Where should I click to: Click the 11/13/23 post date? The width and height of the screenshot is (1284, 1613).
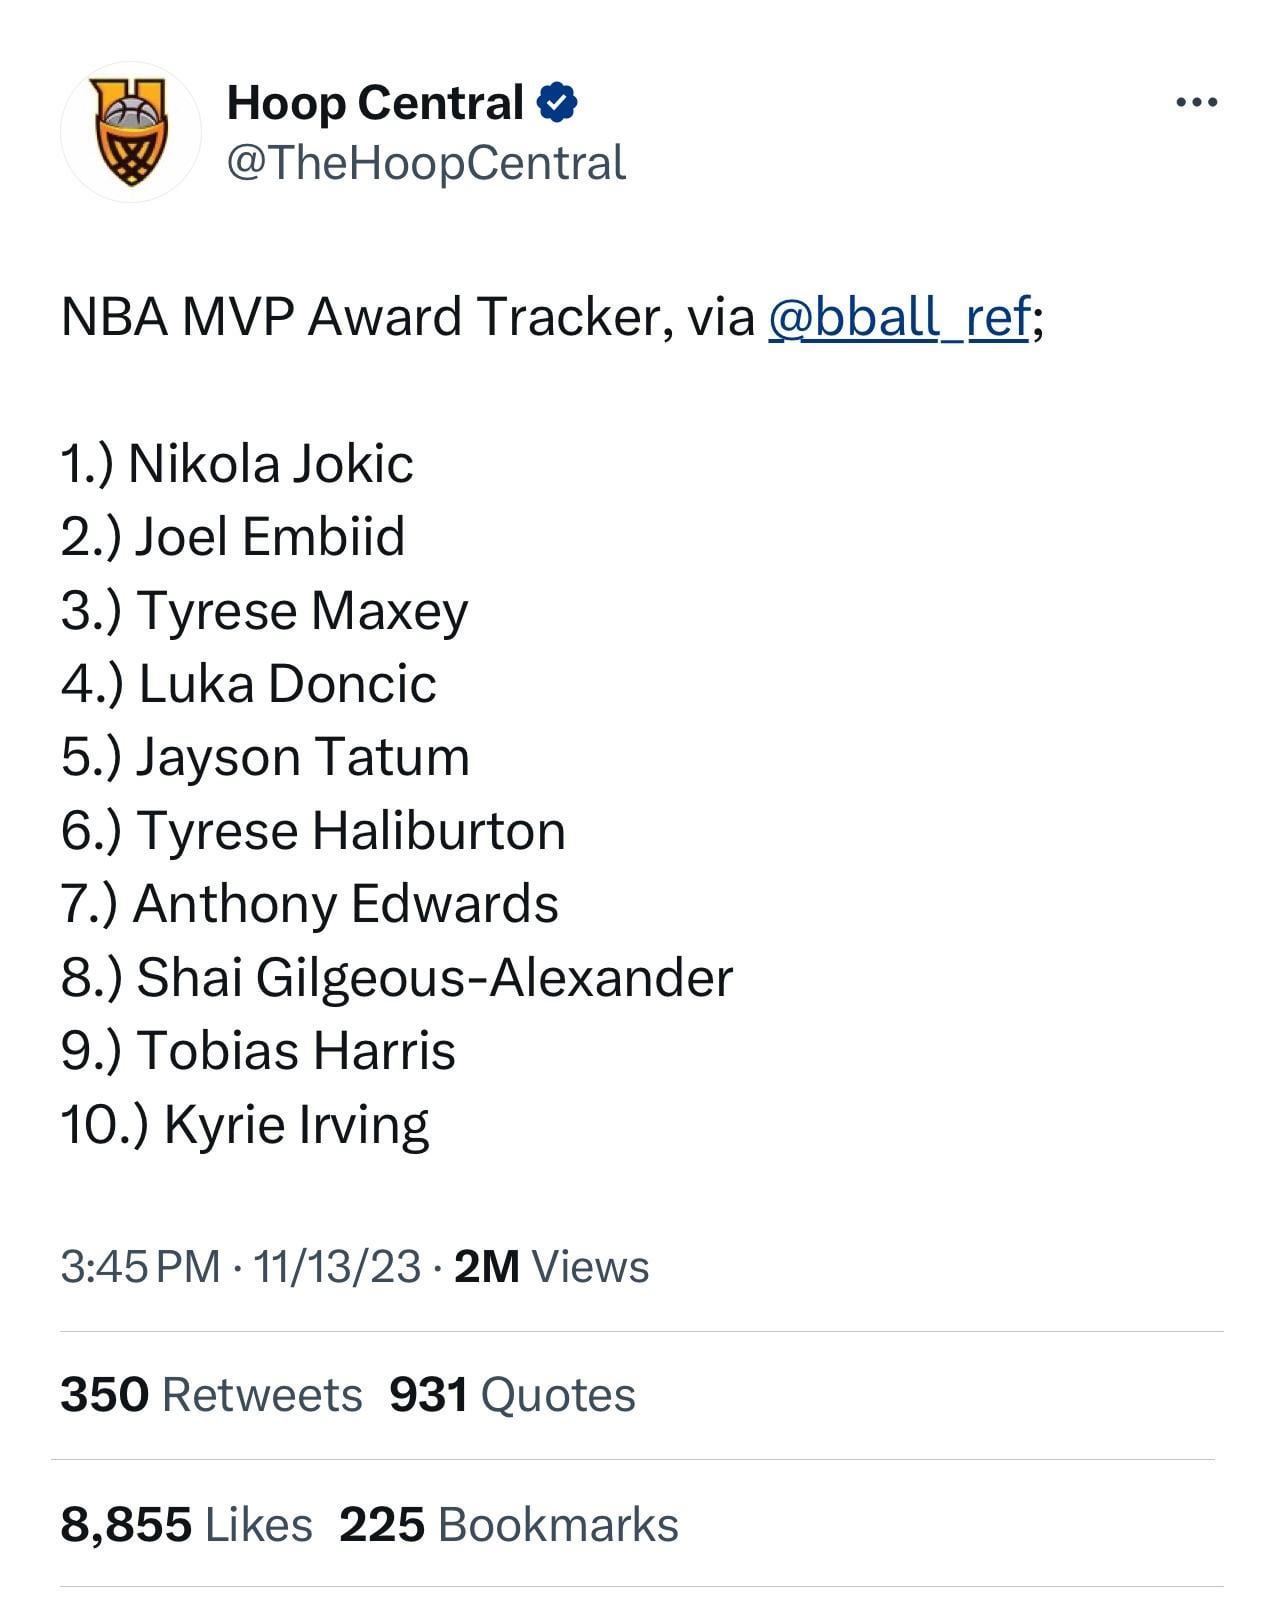(337, 1266)
